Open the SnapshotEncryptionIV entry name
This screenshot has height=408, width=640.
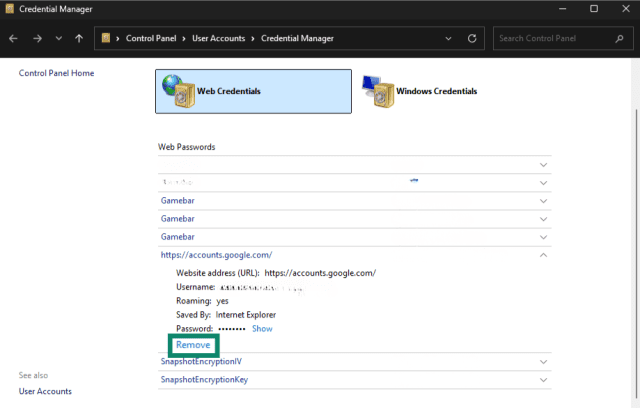[201, 361]
